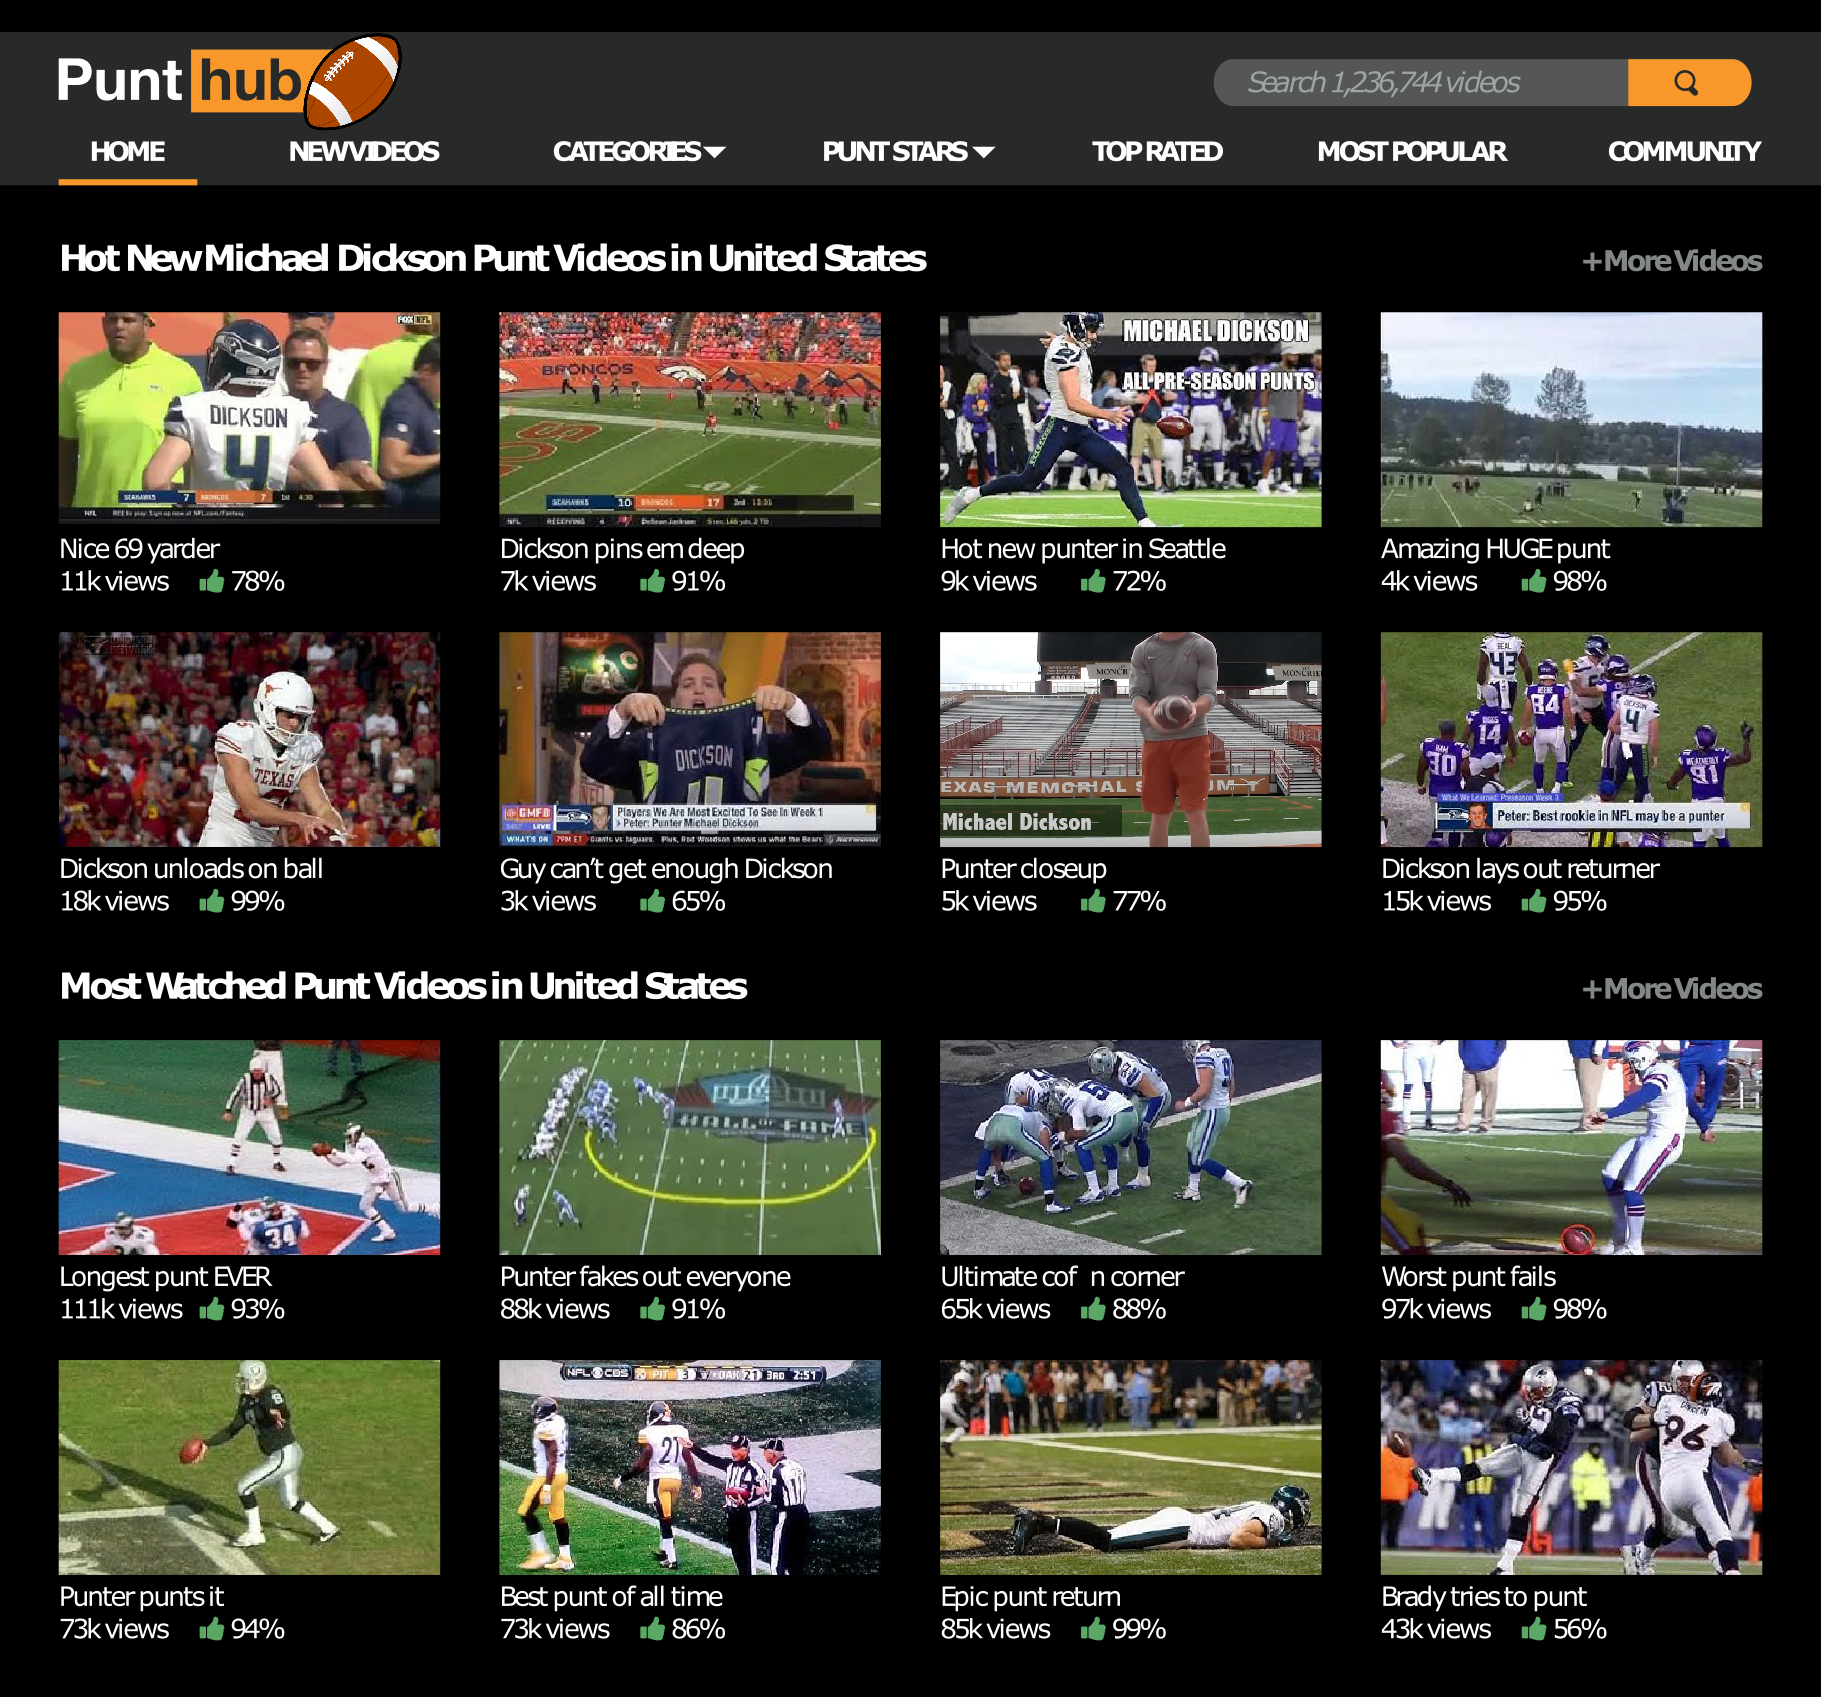
Task: Focus the Search 1,236,744 videos field
Action: pyautogui.click(x=1421, y=82)
